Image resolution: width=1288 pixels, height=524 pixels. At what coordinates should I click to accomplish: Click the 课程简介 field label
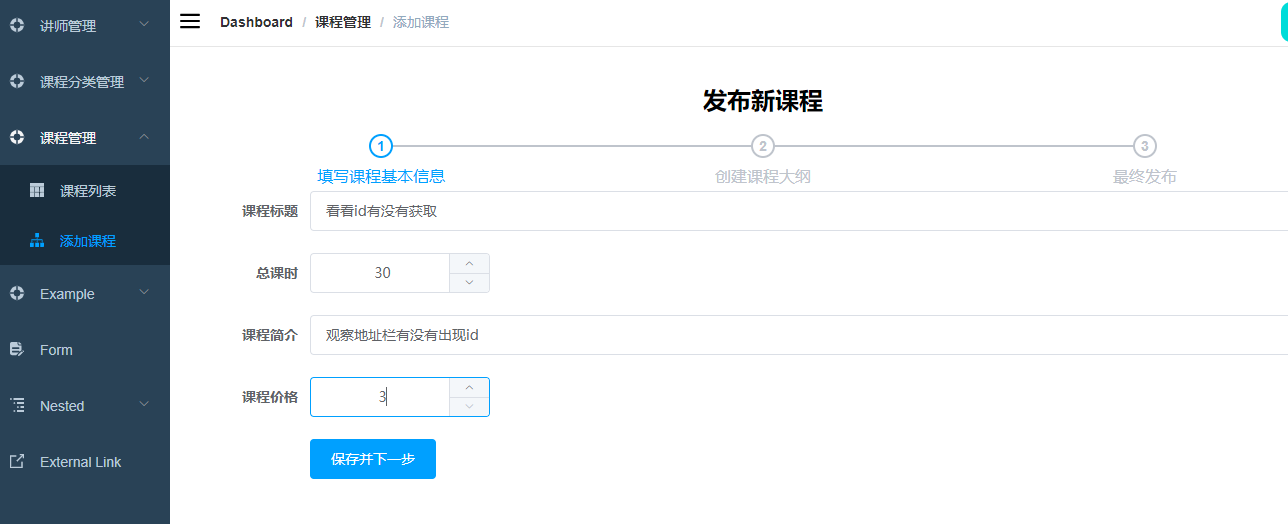click(270, 335)
